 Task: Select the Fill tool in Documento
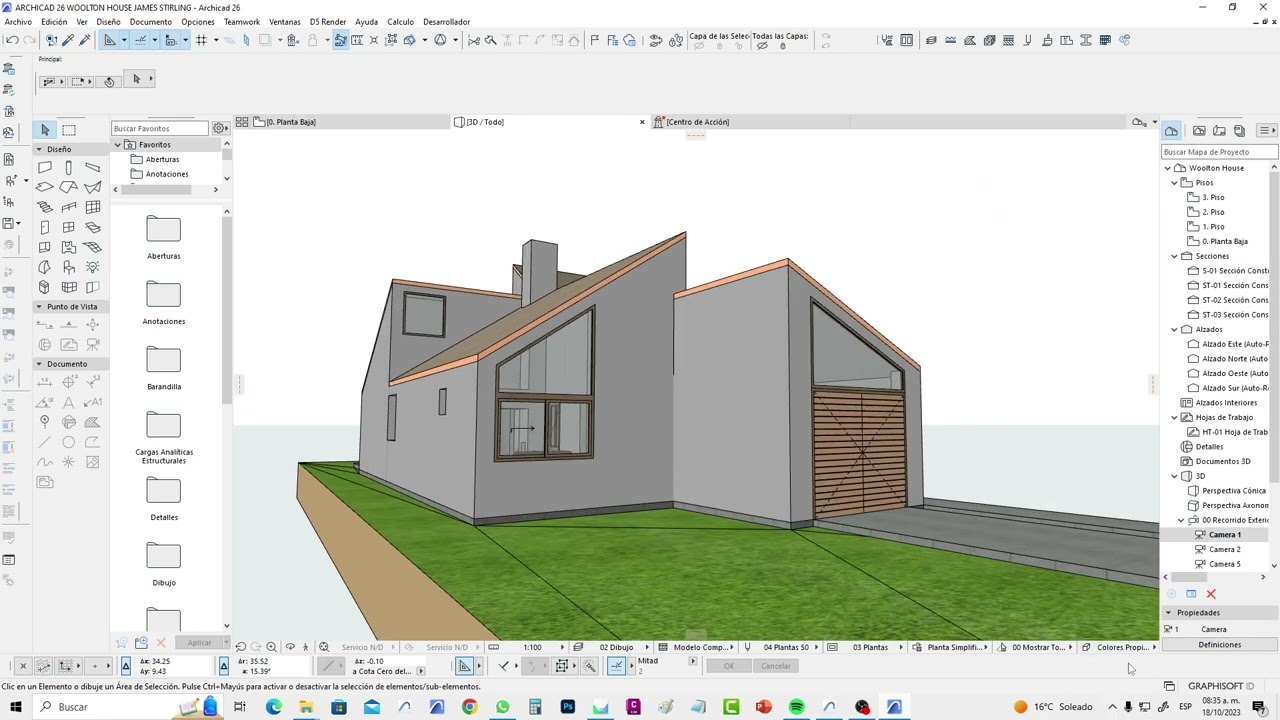click(93, 422)
